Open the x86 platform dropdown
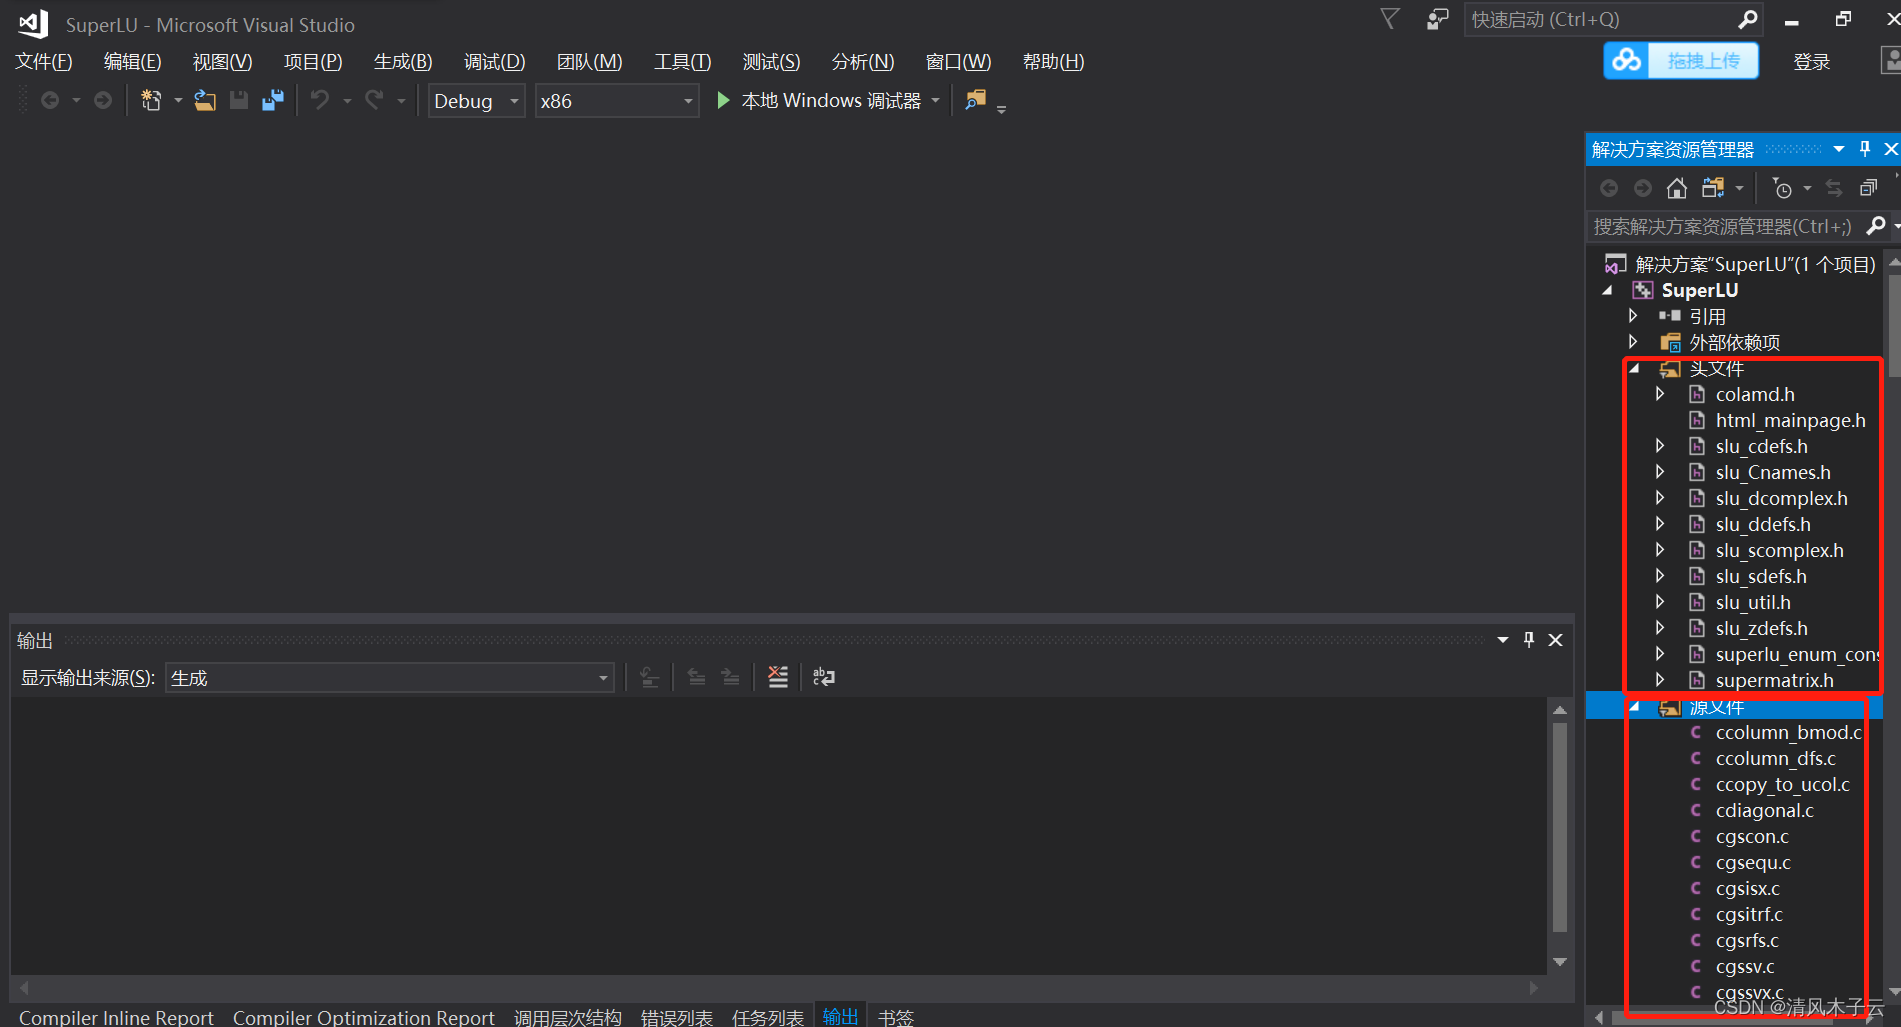 point(616,101)
